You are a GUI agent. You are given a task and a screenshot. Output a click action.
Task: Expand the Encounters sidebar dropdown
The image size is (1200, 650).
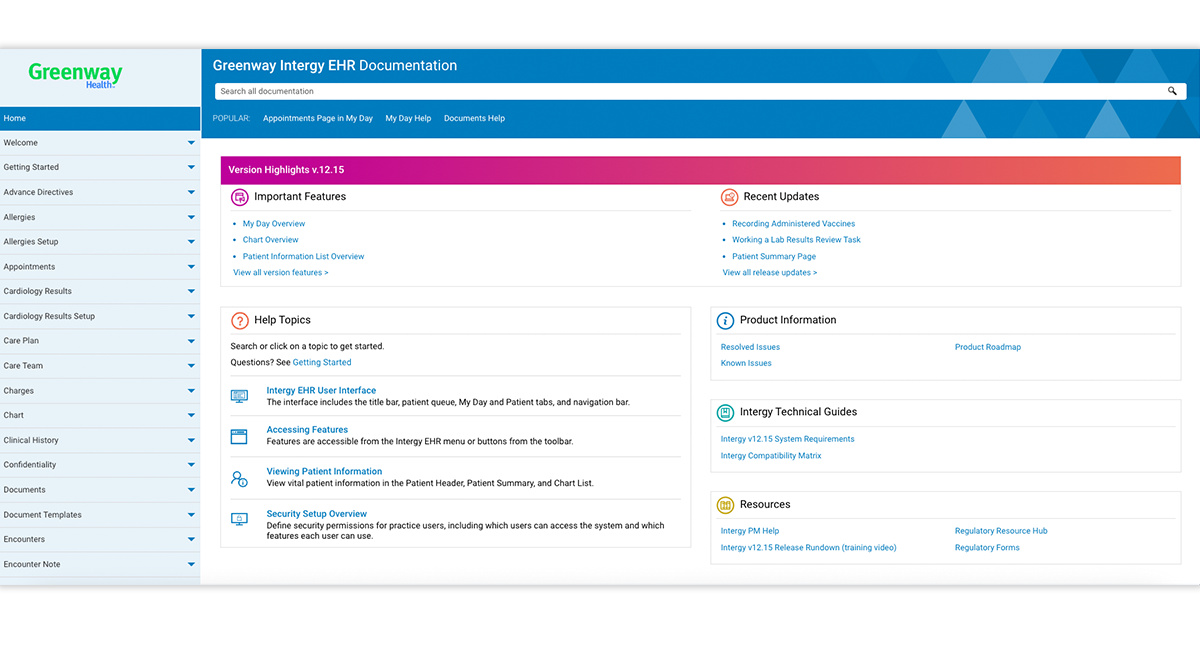point(191,540)
